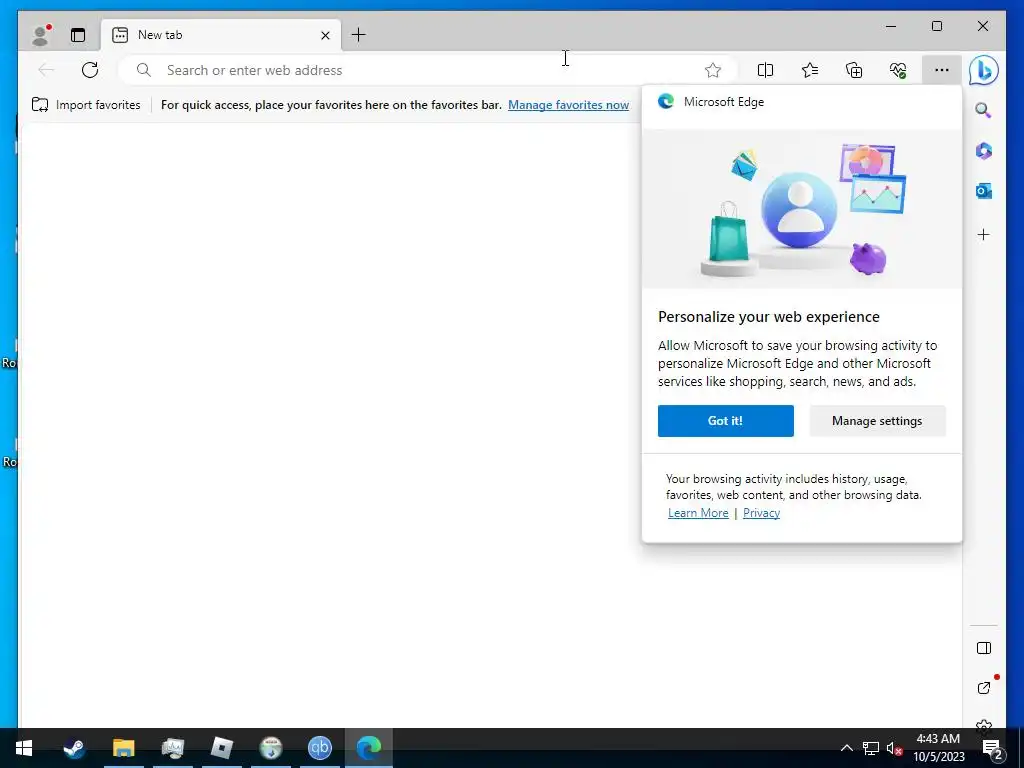1024x768 pixels.
Task: Open the profile avatar menu
Action: coord(40,35)
